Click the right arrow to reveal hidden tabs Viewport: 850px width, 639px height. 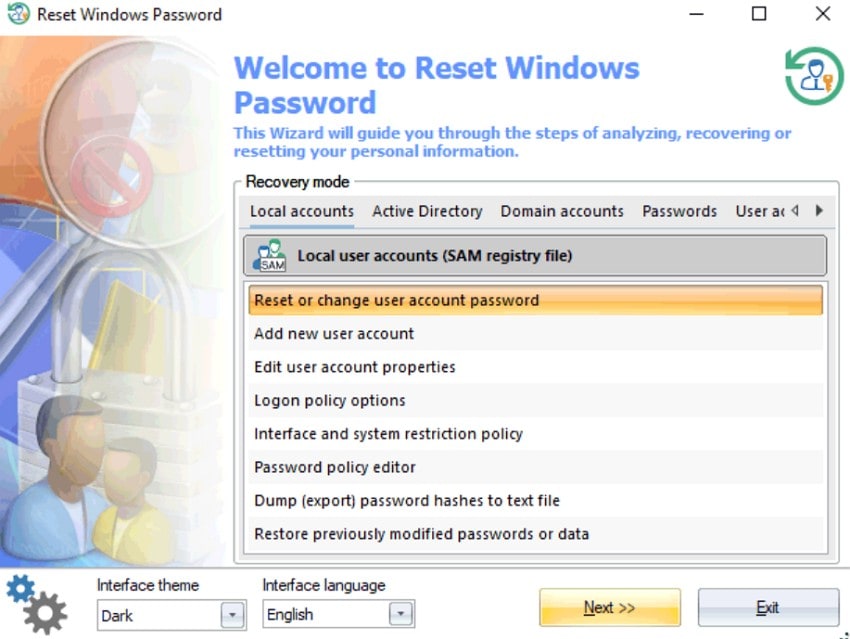click(818, 210)
